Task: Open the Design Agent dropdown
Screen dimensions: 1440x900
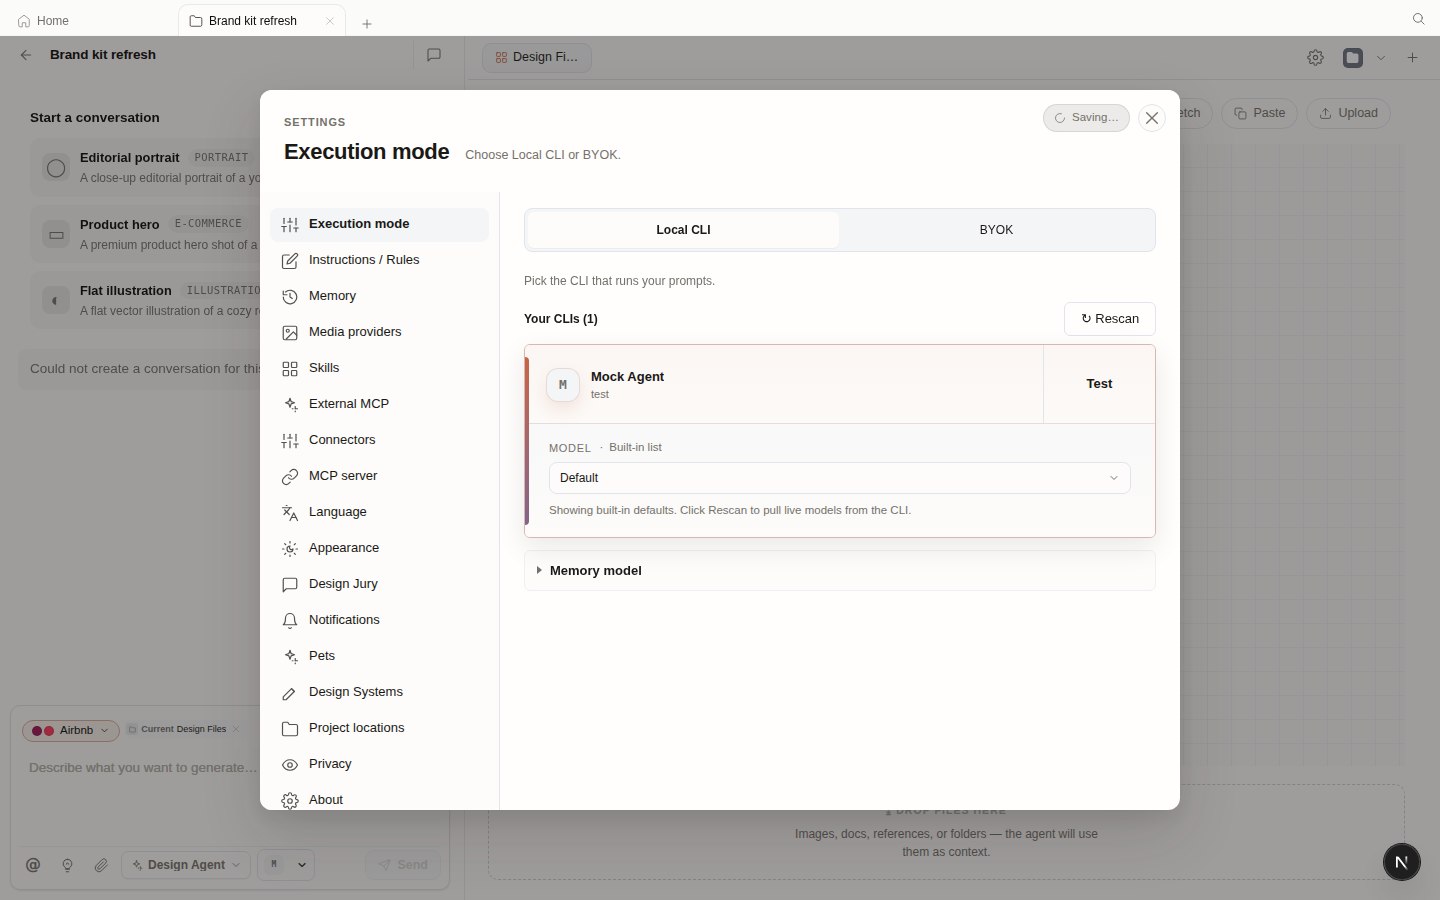Action: (186, 865)
